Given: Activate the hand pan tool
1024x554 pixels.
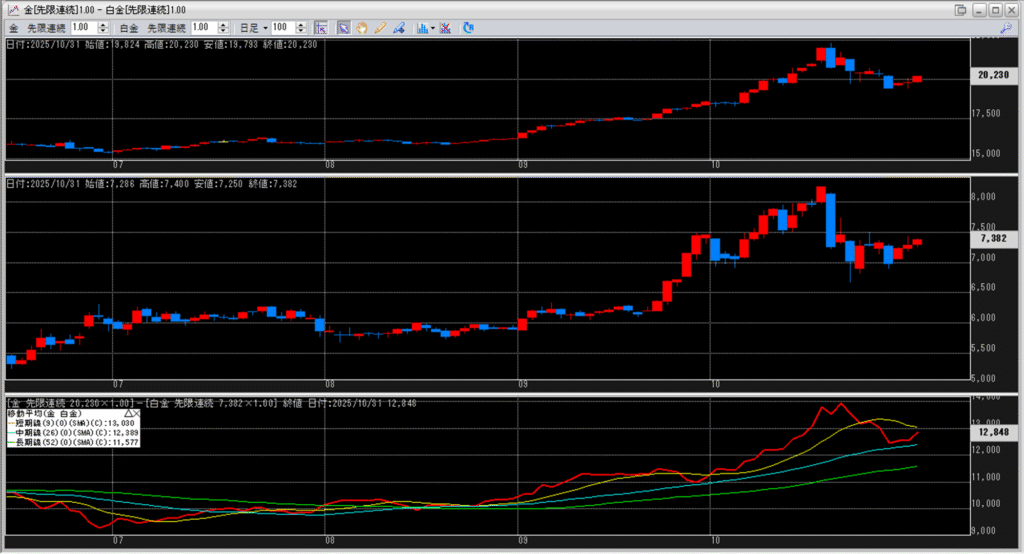Looking at the screenshot, I should click(x=361, y=27).
